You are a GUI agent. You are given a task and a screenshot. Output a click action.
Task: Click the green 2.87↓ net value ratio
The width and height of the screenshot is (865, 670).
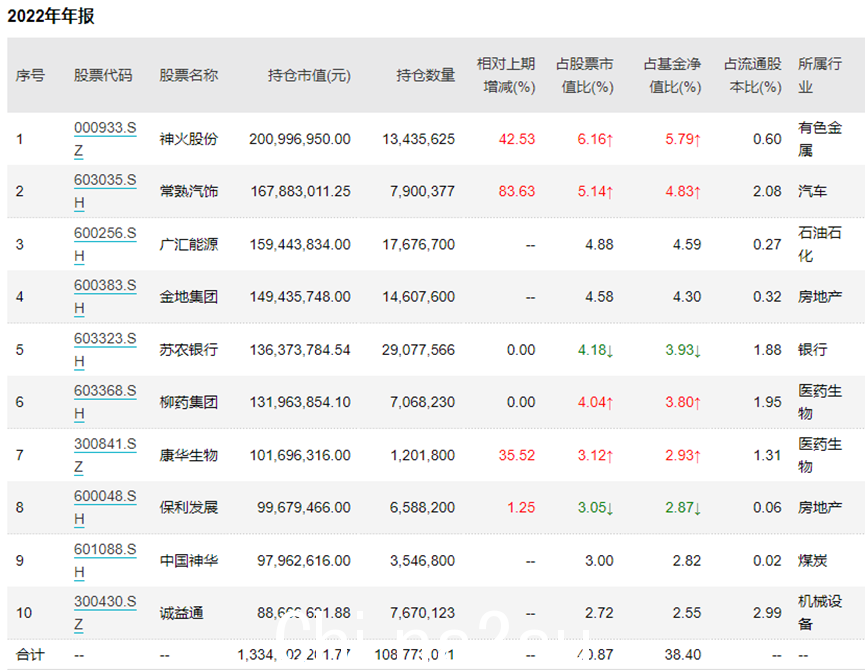click(683, 507)
